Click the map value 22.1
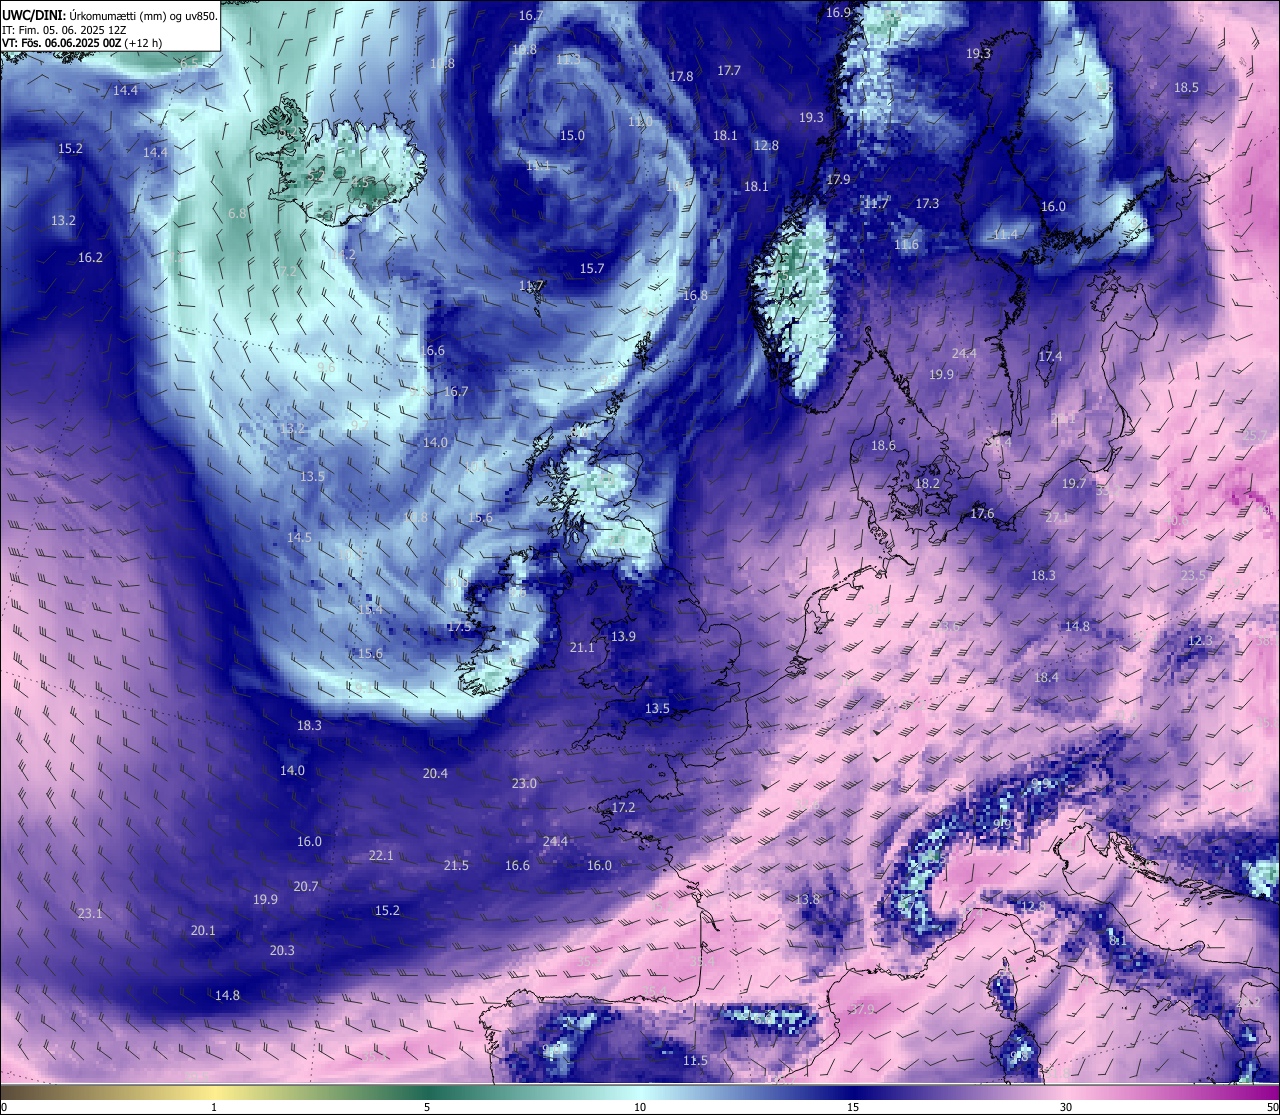The image size is (1280, 1115). click(x=381, y=856)
